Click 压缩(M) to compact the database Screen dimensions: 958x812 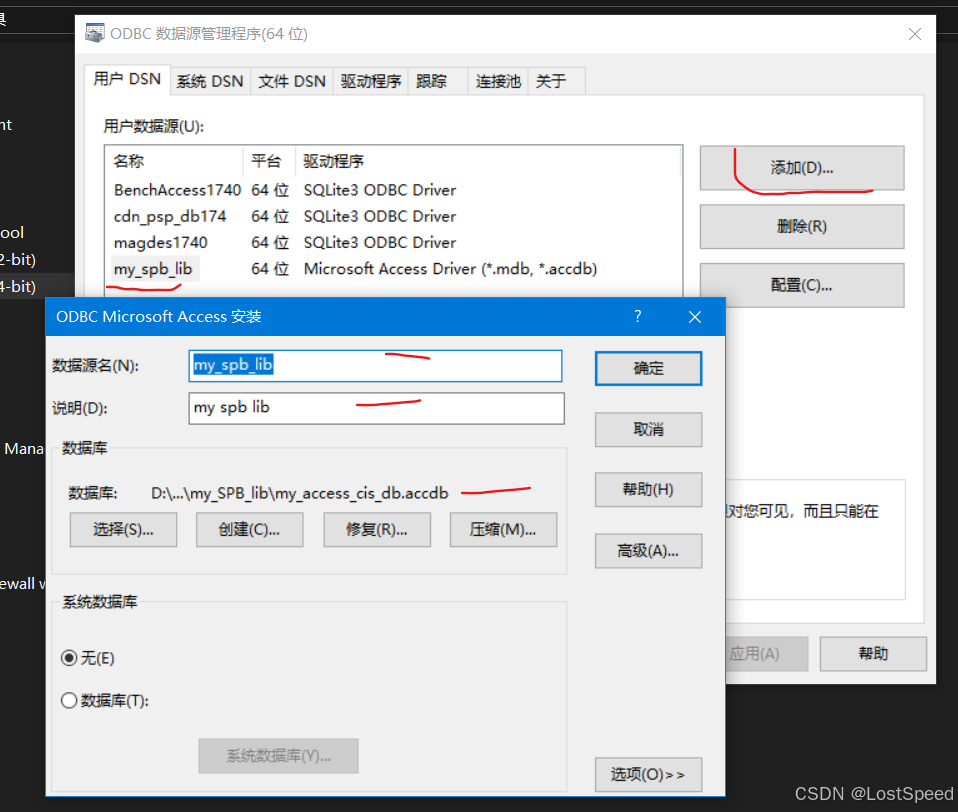coord(503,530)
